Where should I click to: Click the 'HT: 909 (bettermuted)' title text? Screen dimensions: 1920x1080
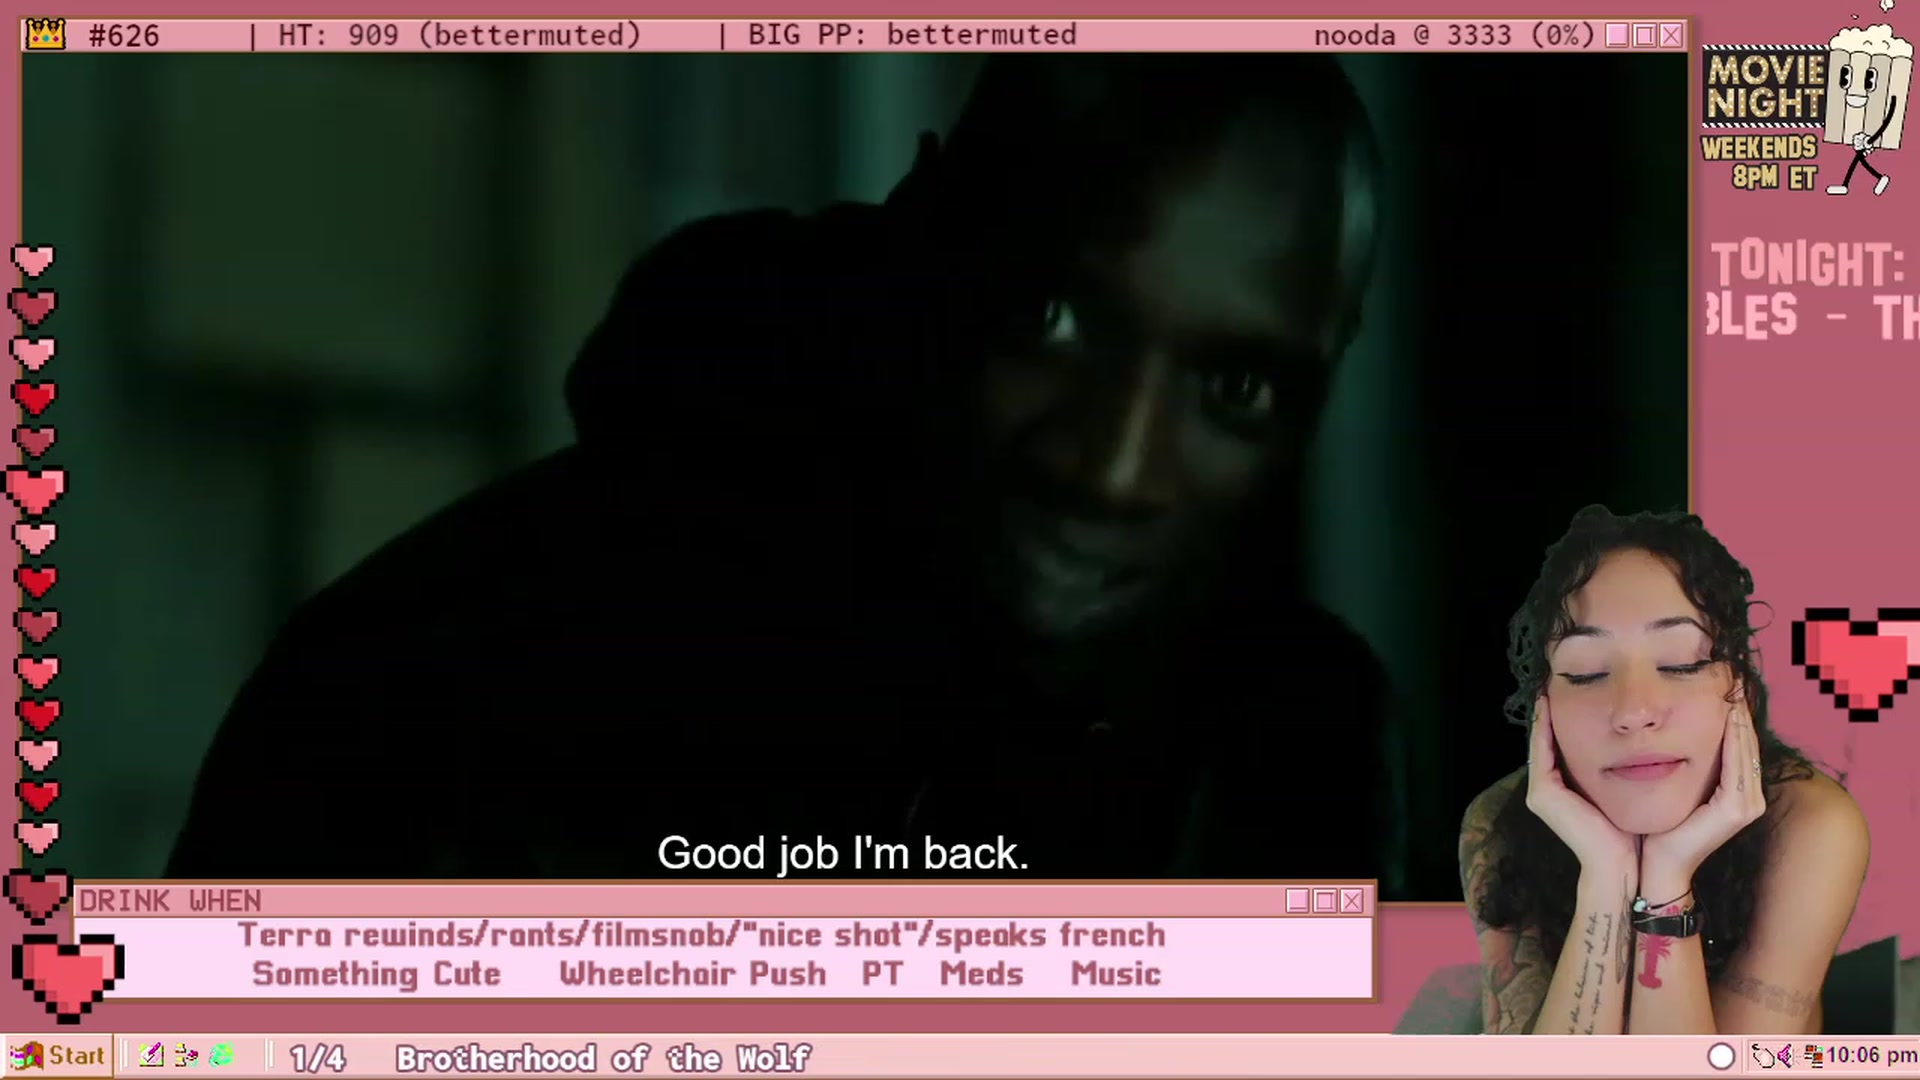459,35
